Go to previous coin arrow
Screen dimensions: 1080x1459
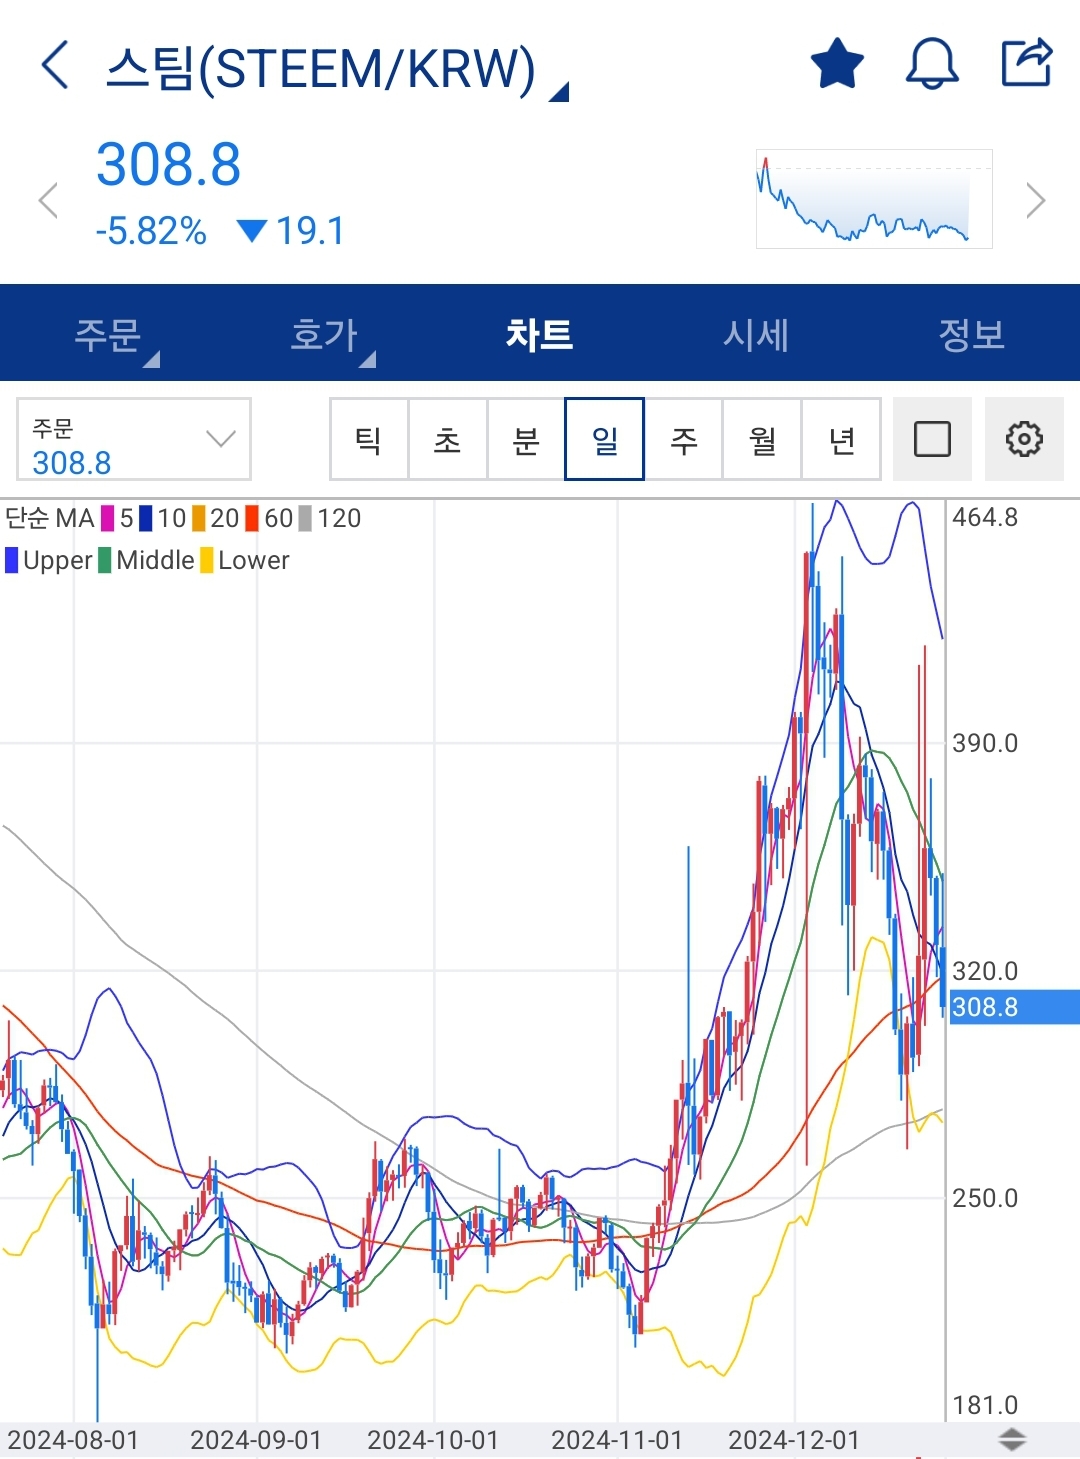click(47, 201)
